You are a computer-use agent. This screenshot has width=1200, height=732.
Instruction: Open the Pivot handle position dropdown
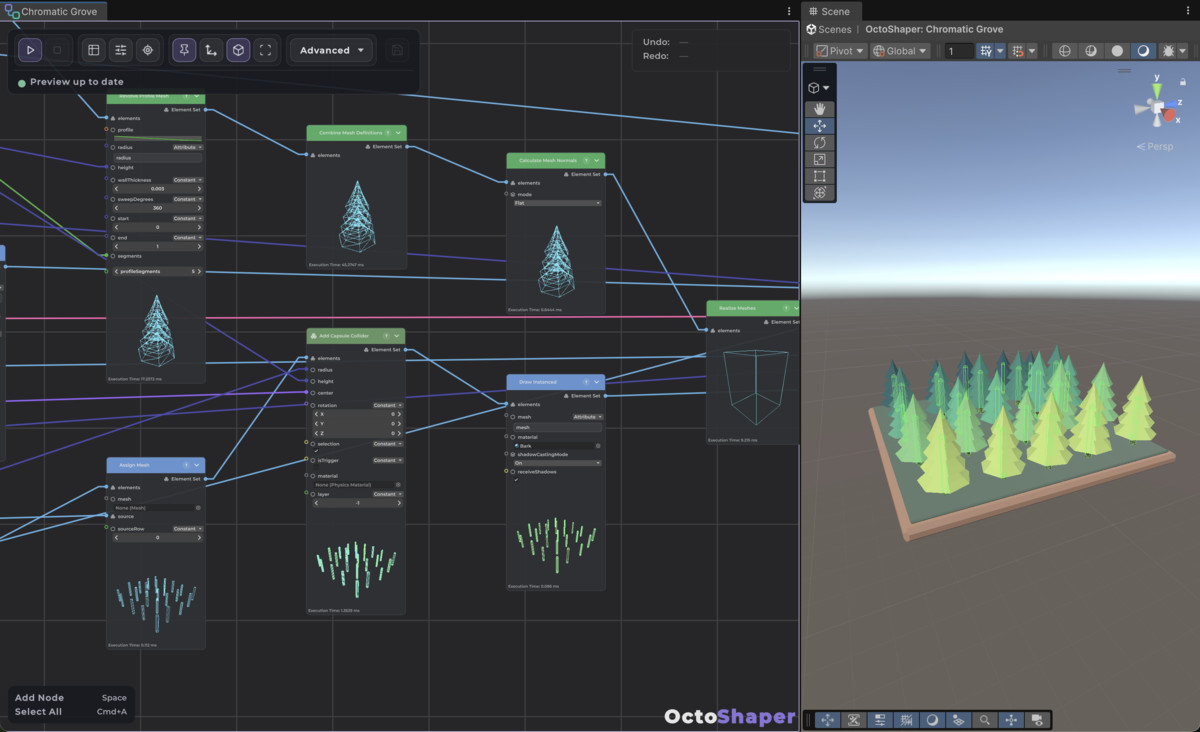click(840, 51)
